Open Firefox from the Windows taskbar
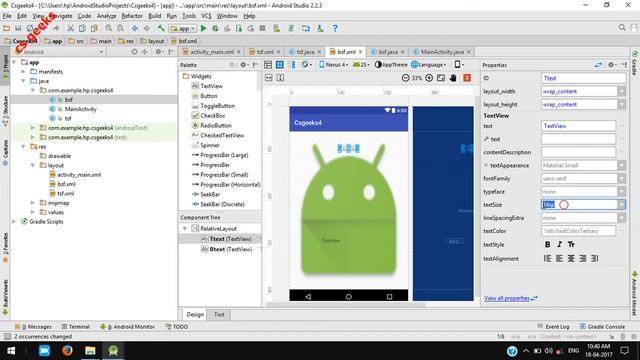This screenshot has height=360, width=640. pos(67,351)
